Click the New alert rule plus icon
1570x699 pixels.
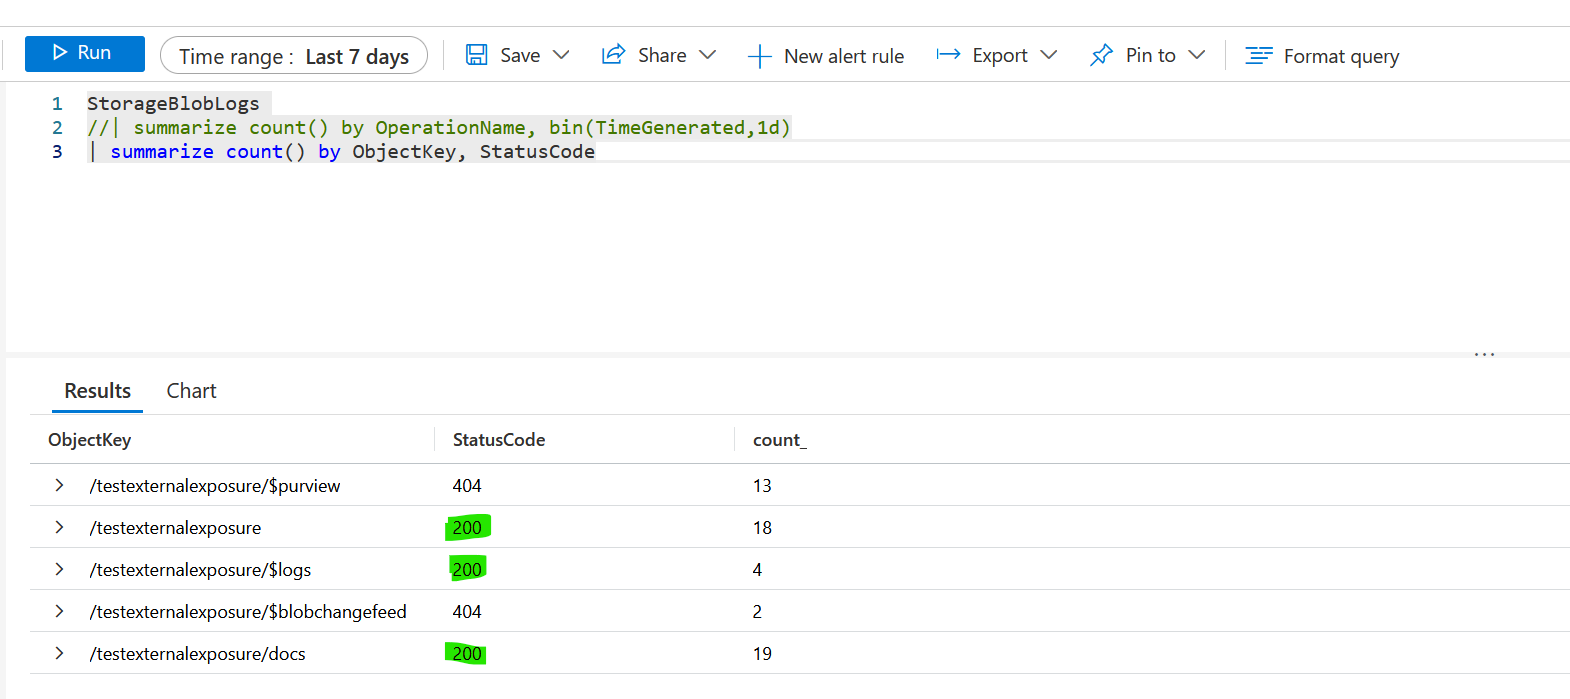[x=760, y=56]
